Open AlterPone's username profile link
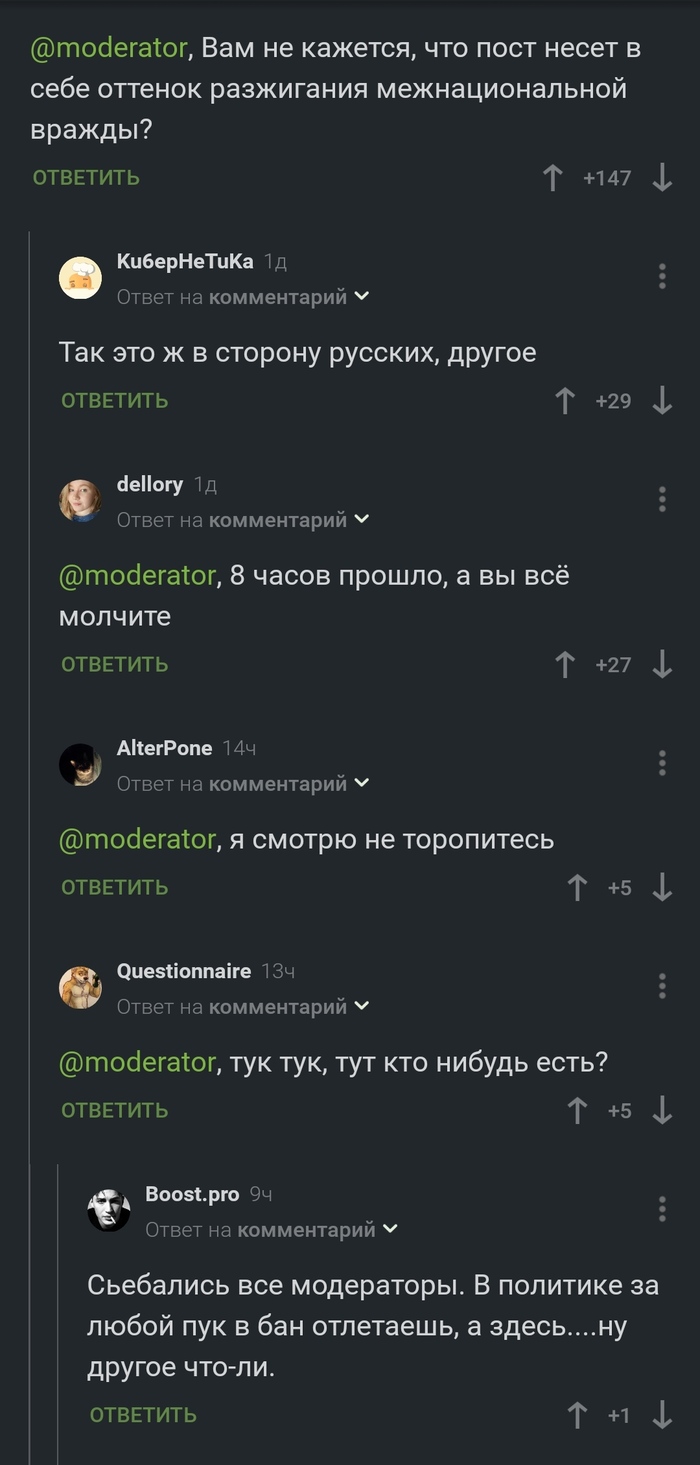This screenshot has height=1465, width=700. 164,748
